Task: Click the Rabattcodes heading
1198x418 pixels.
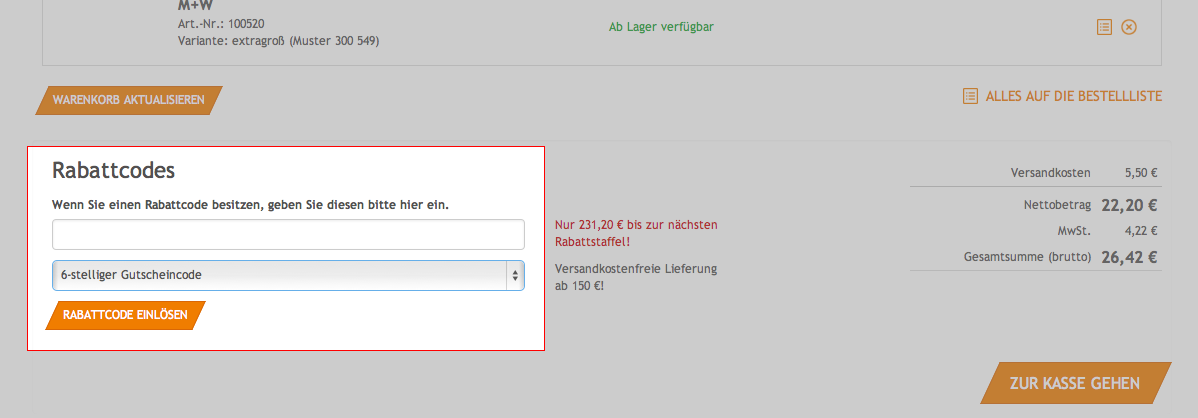Action: click(x=114, y=170)
